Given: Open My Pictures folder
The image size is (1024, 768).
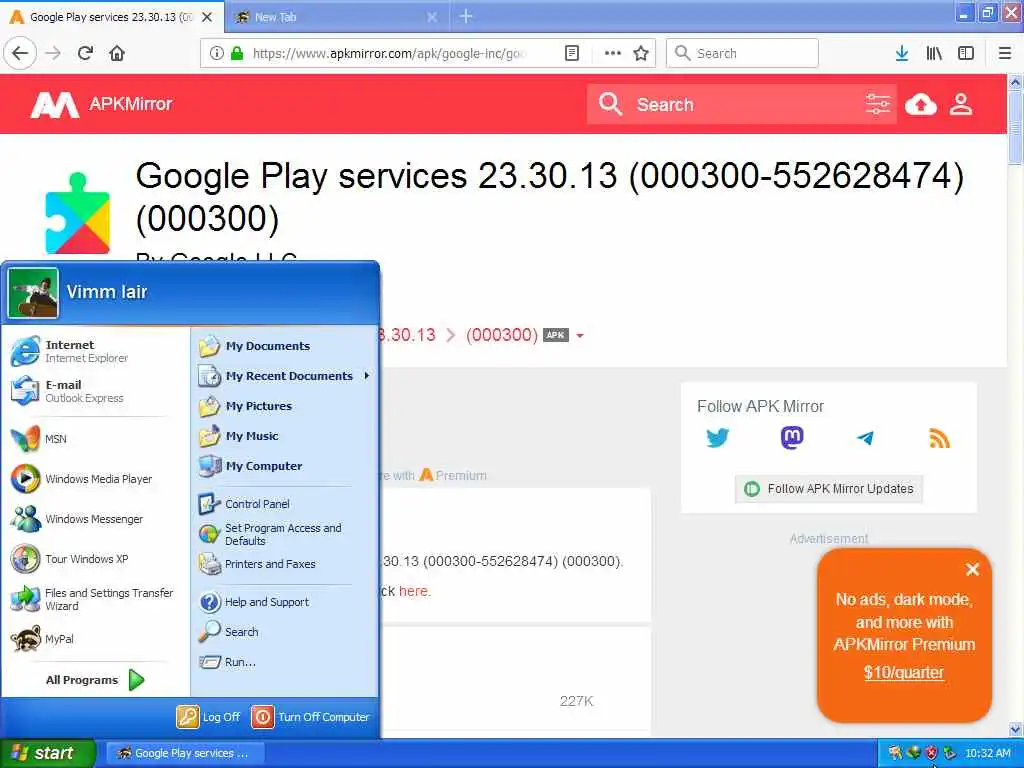Looking at the screenshot, I should 284,406.
